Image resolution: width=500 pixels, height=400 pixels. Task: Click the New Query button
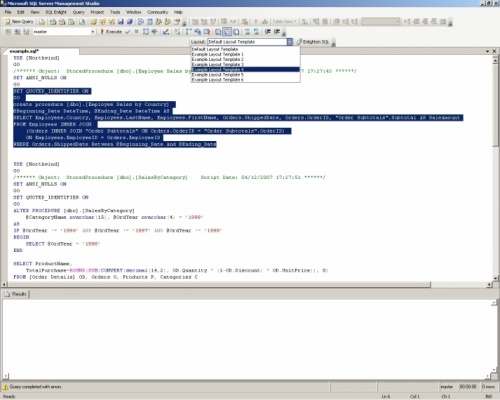(x=19, y=22)
